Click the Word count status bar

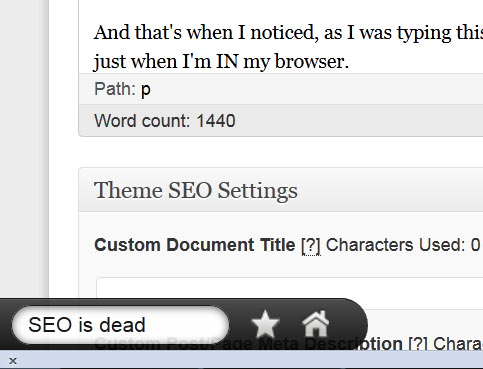[x=281, y=120]
